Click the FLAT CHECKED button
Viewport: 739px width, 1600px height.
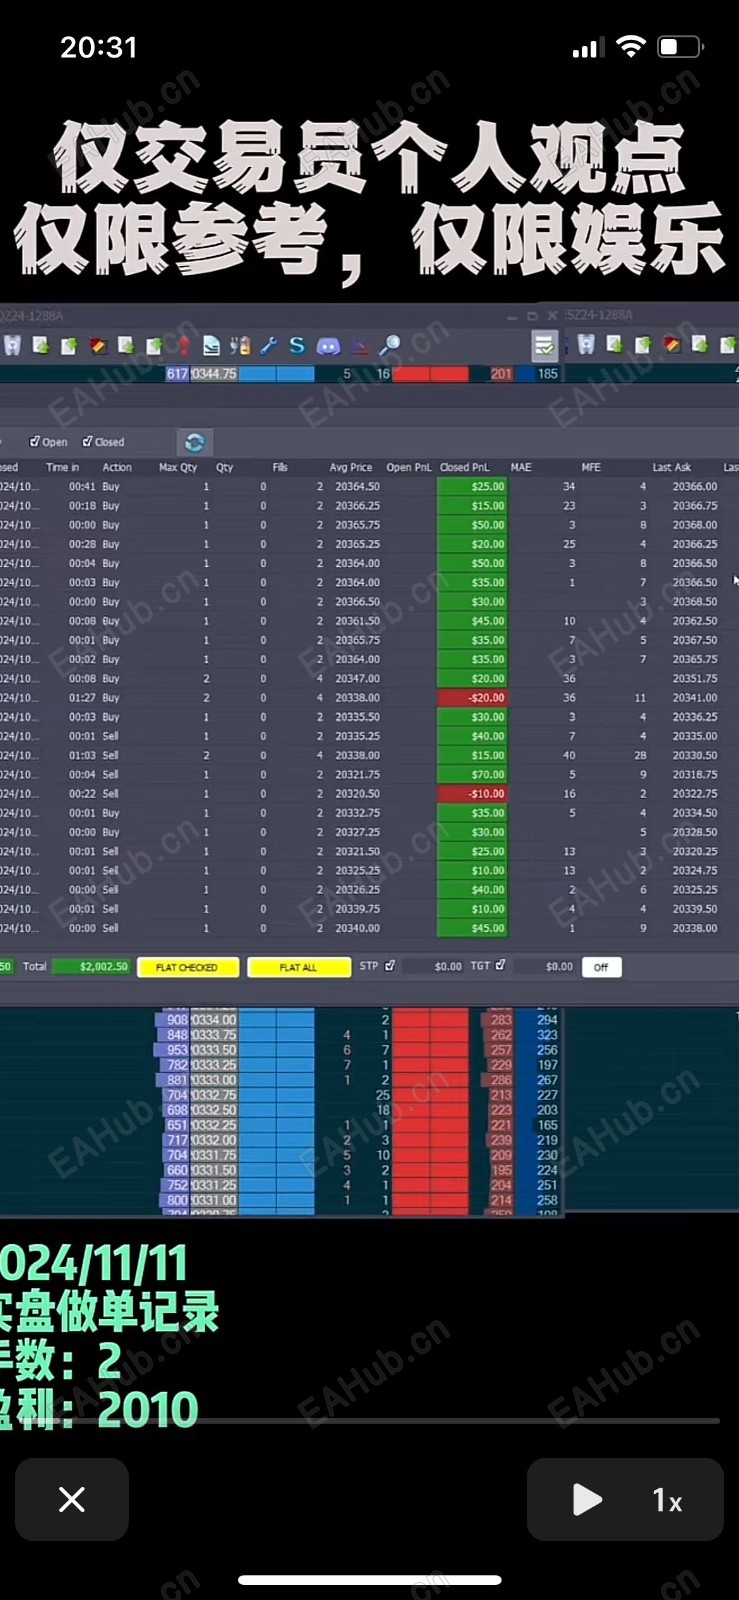188,967
